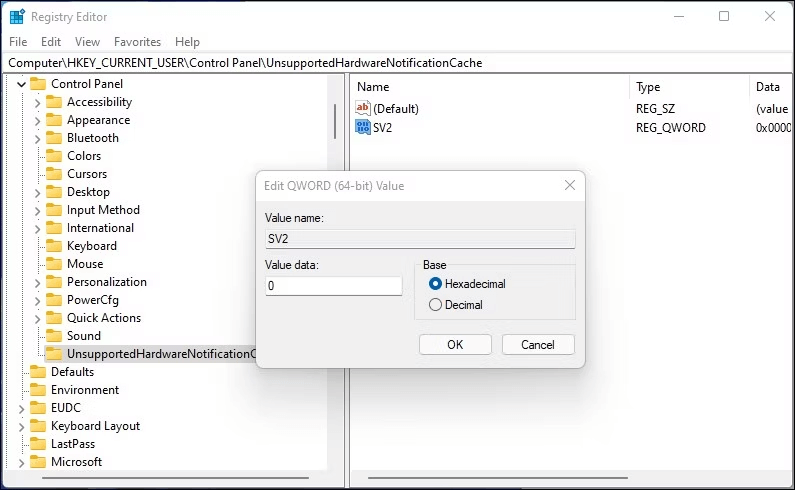This screenshot has width=795, height=490.
Task: Click the registry path address bar
Action: 398,63
